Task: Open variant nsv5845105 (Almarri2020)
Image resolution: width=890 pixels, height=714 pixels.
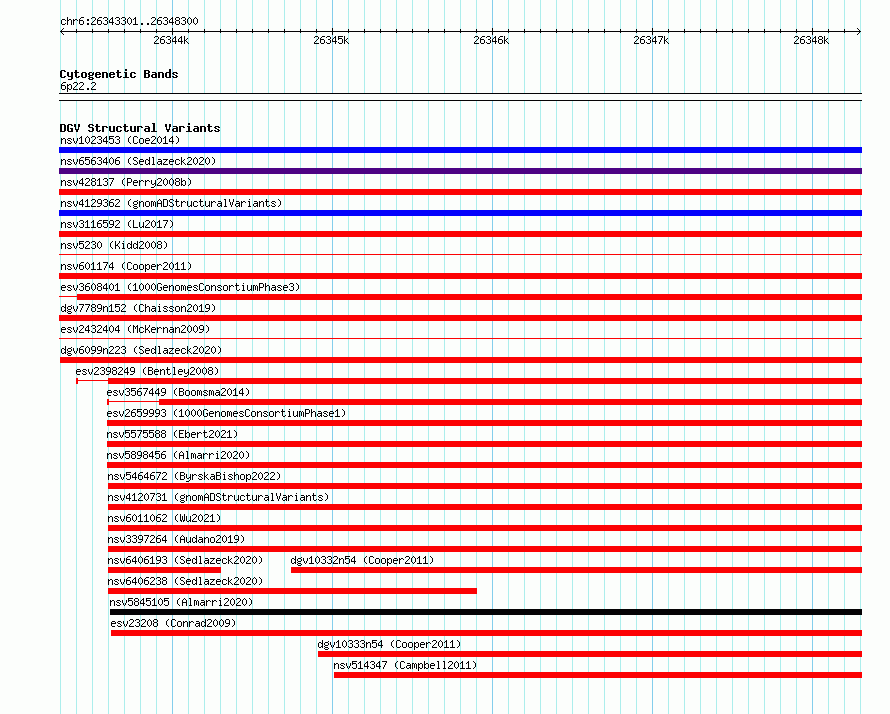Action: tap(181, 602)
